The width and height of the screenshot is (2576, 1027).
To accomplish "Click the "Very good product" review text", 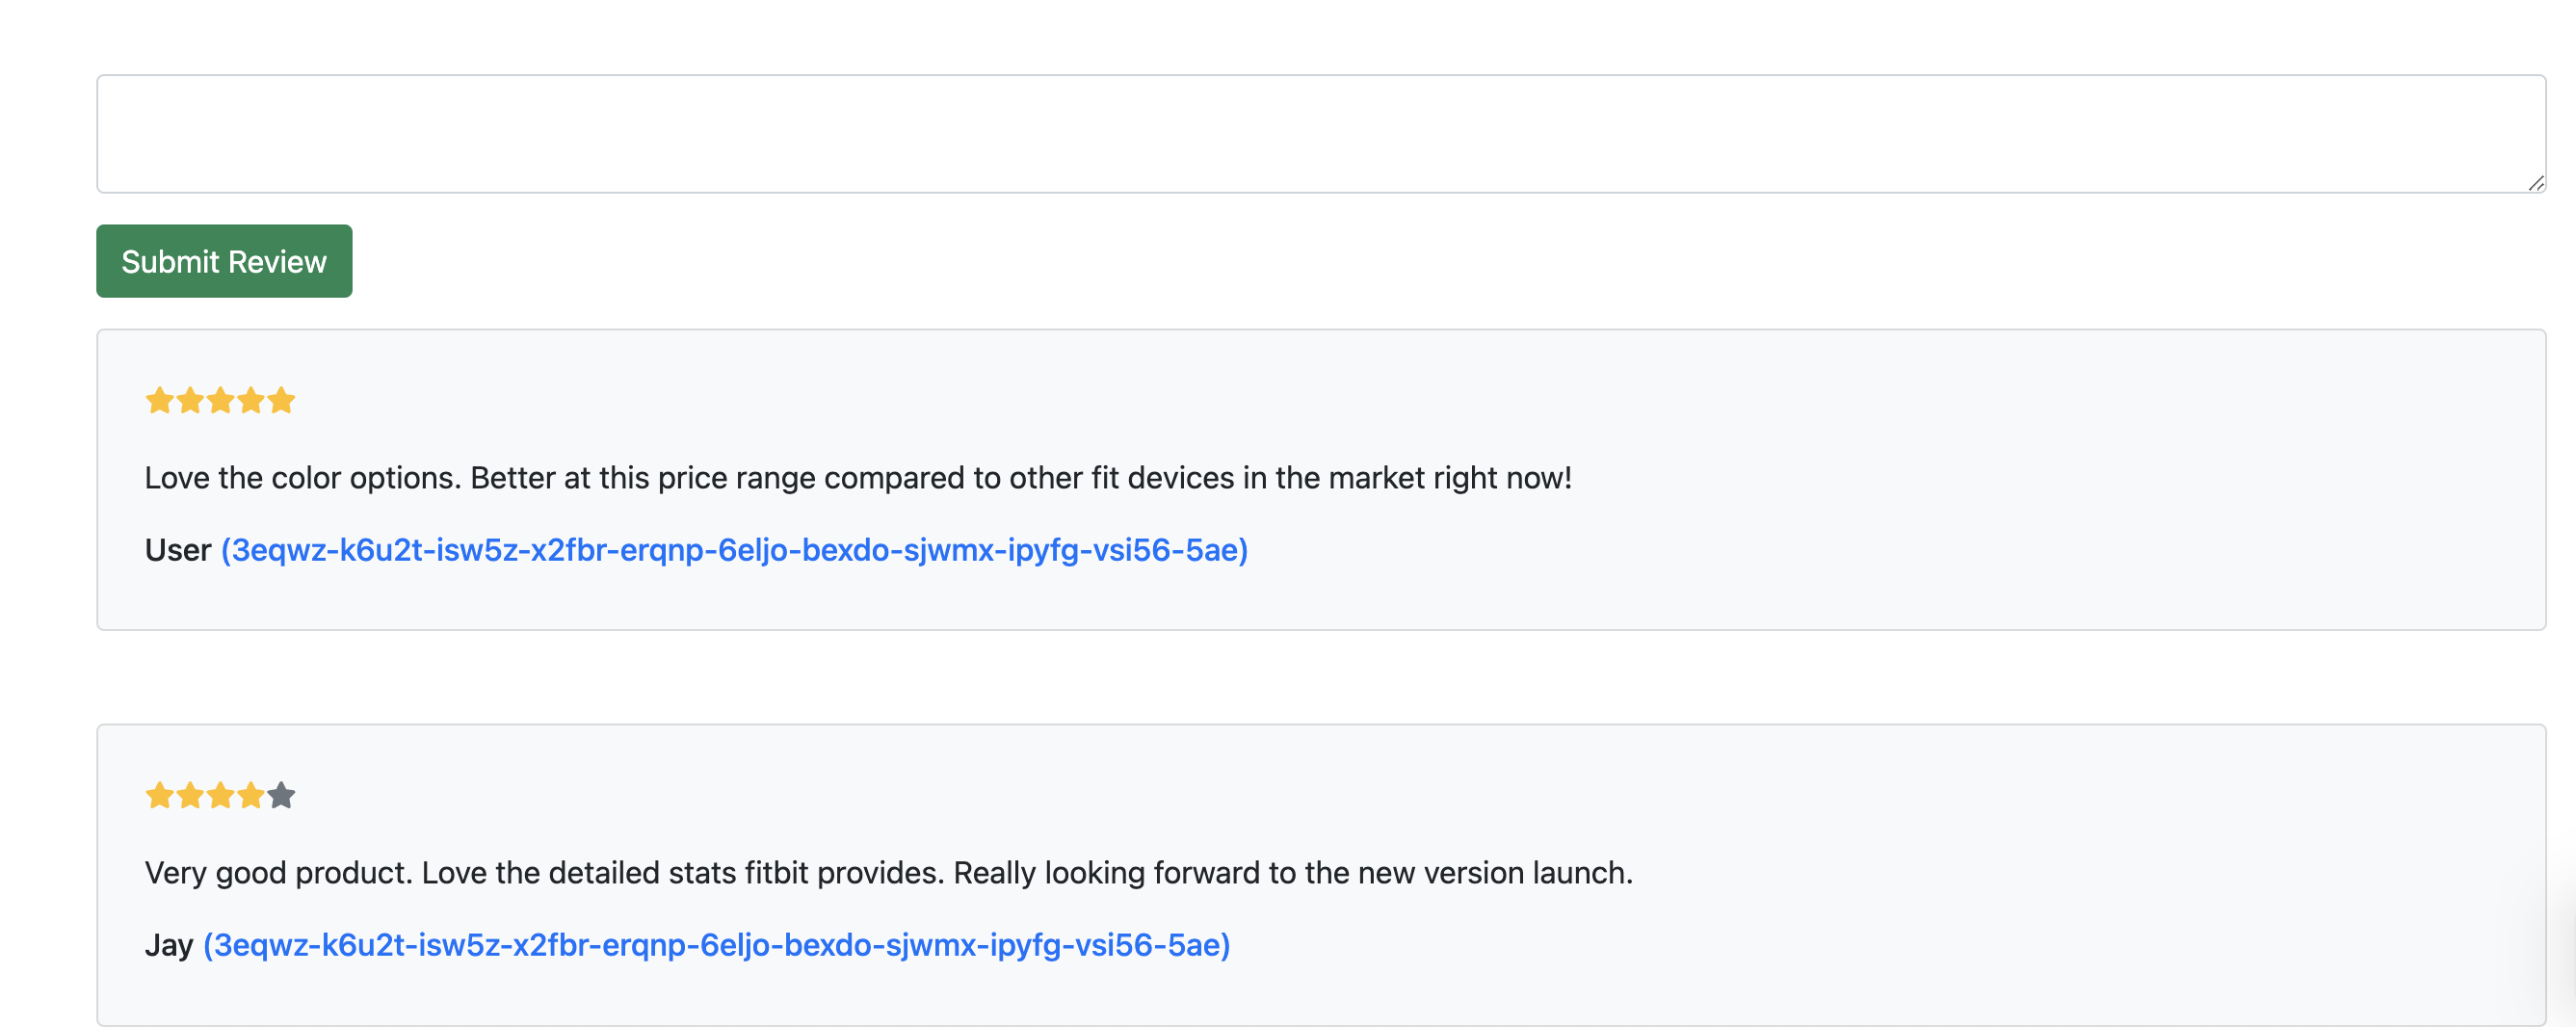I will (x=888, y=873).
